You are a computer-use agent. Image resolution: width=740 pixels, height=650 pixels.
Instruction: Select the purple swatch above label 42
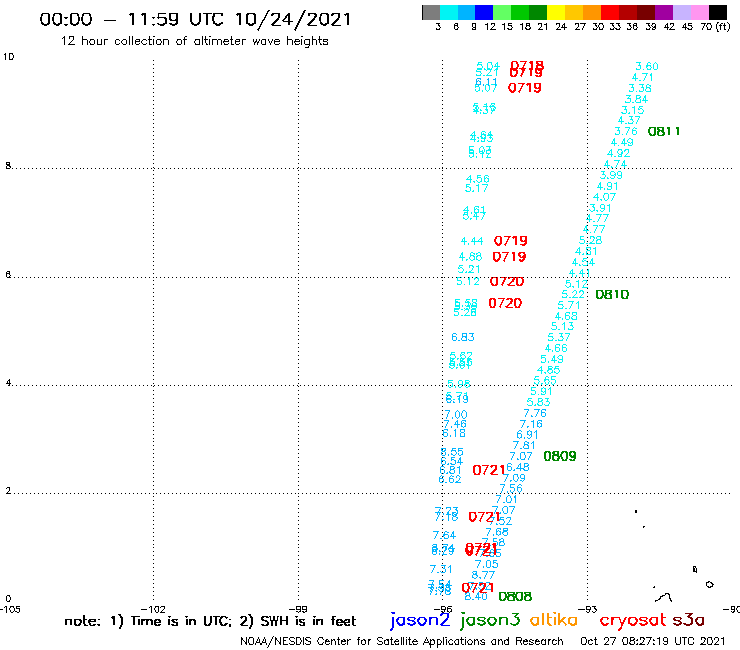tap(664, 12)
